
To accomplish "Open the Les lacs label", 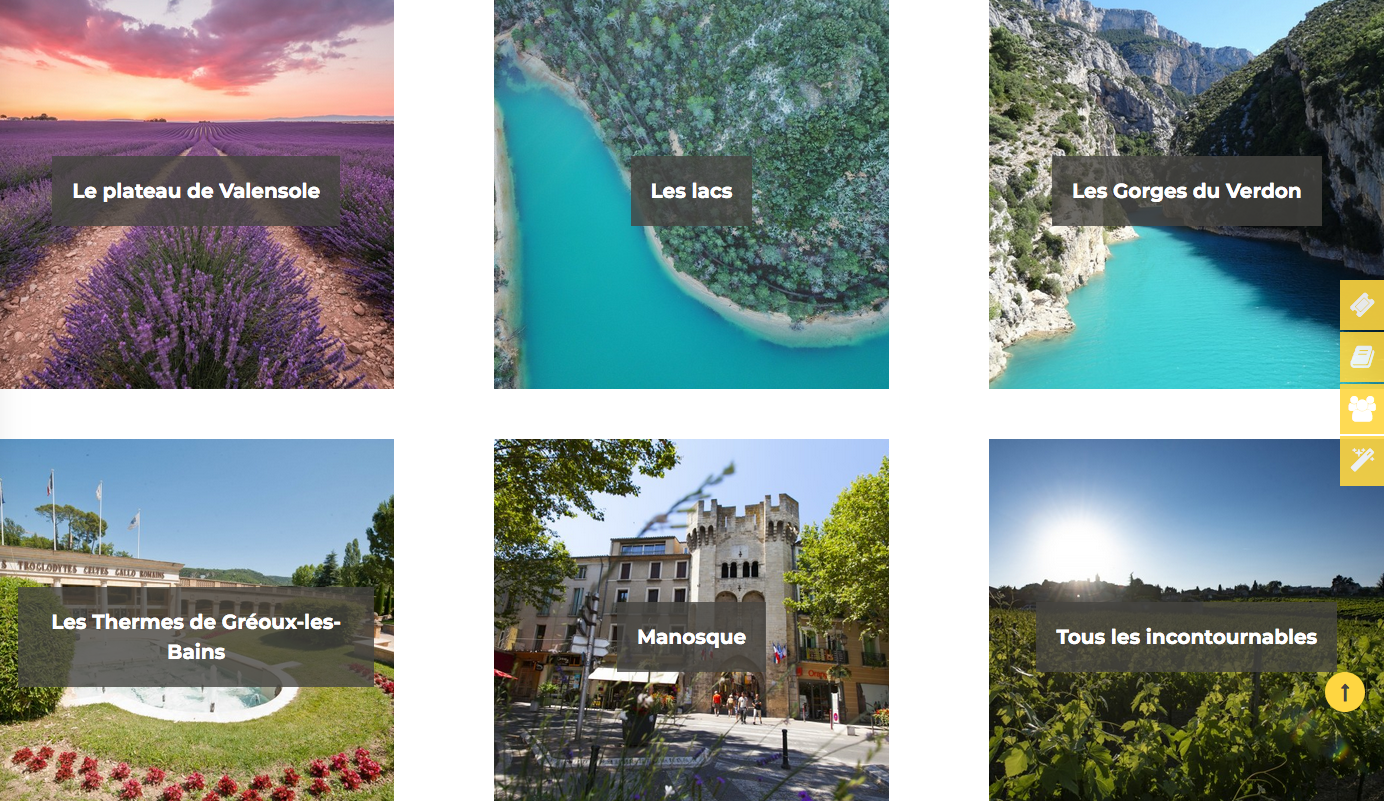I will click(691, 191).
